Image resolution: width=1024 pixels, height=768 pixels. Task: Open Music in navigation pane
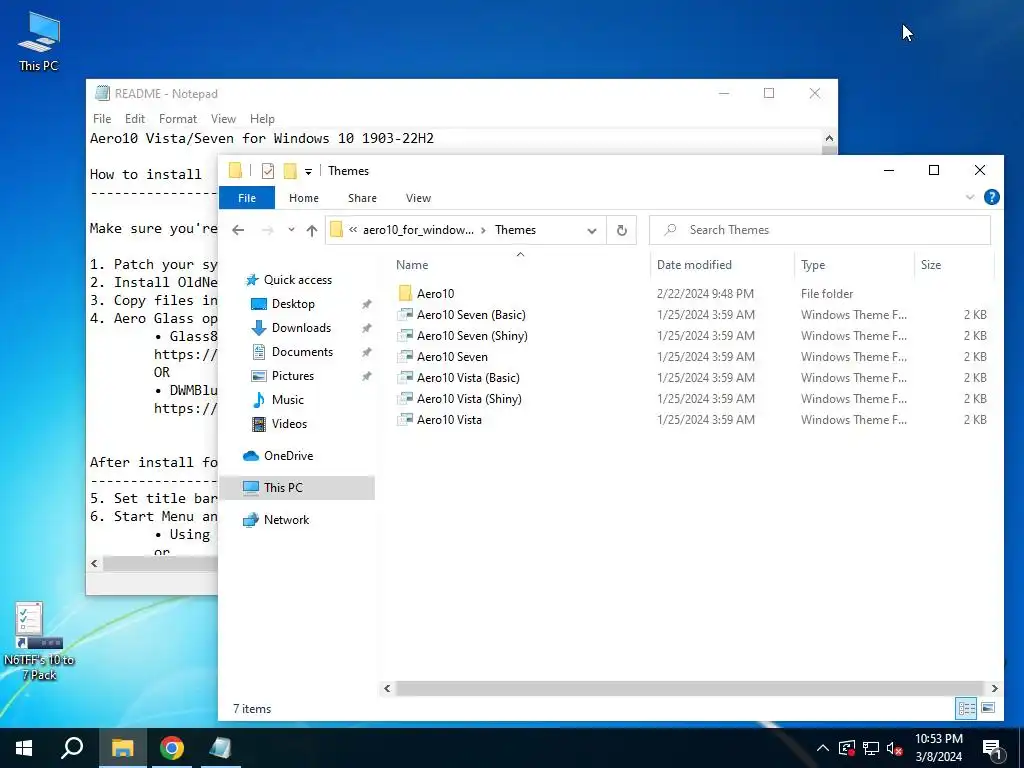(x=287, y=400)
